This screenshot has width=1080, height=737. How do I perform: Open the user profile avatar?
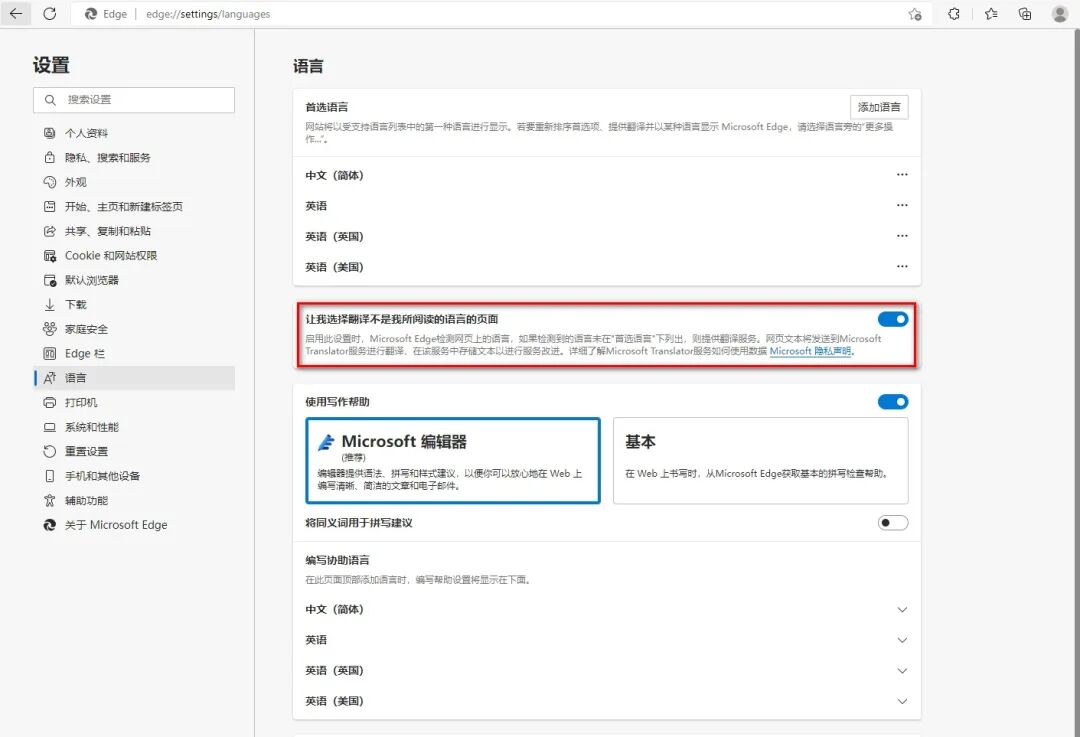[x=1060, y=14]
